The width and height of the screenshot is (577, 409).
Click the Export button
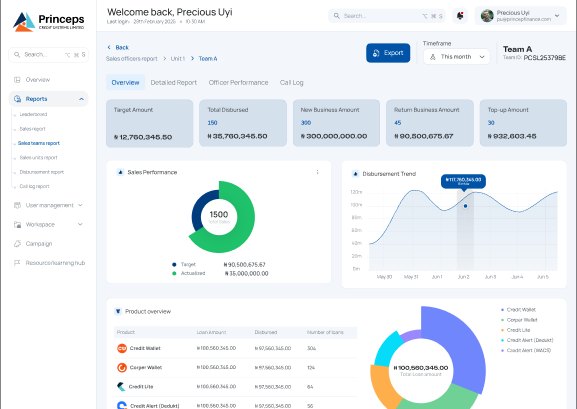point(388,53)
